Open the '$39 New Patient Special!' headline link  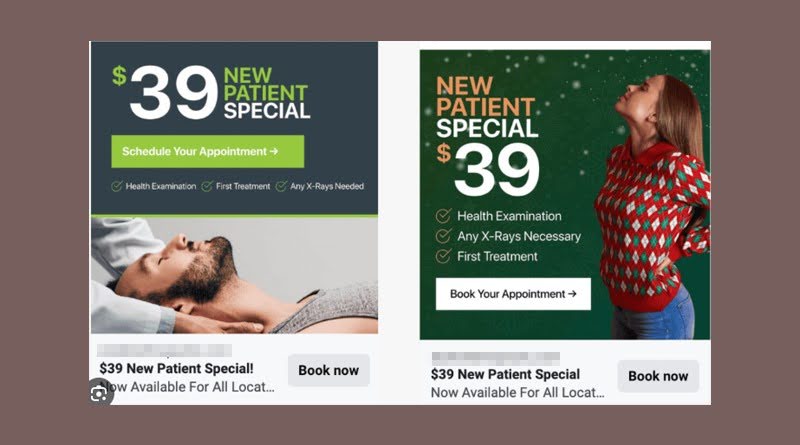[176, 368]
